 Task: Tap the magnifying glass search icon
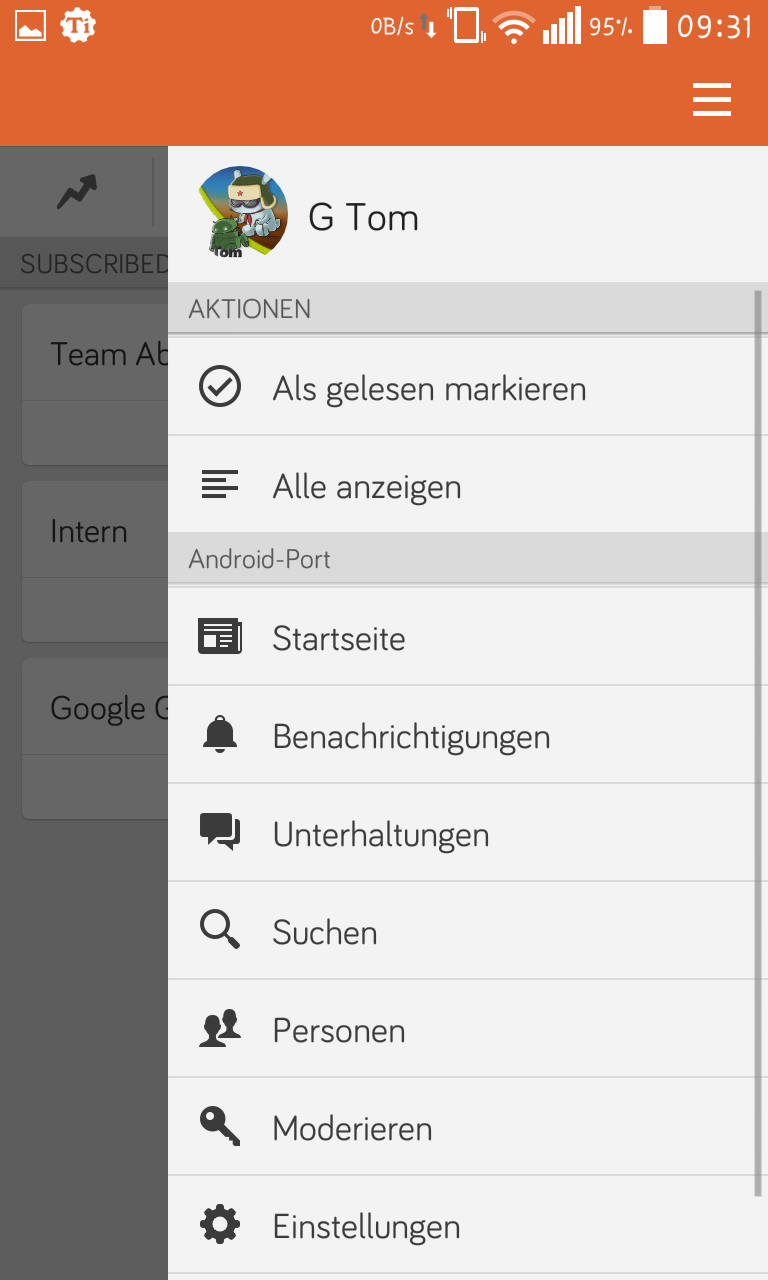tap(220, 931)
